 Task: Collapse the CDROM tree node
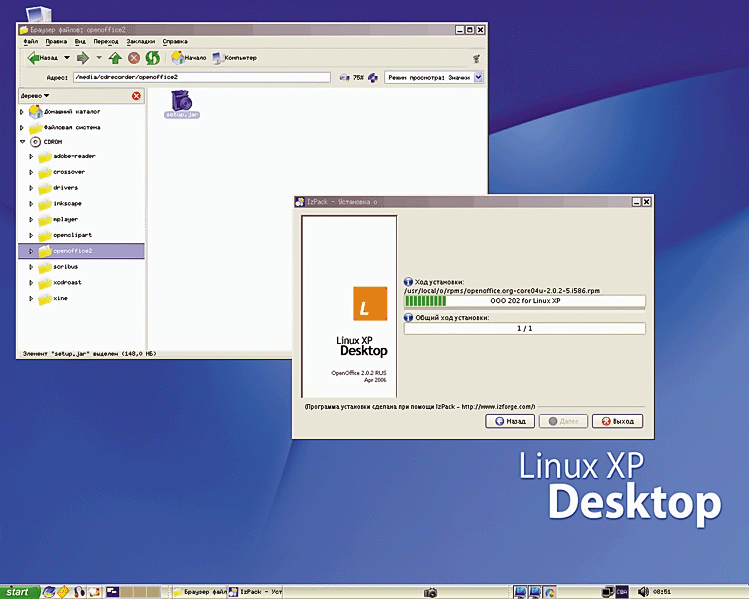pyautogui.click(x=22, y=142)
